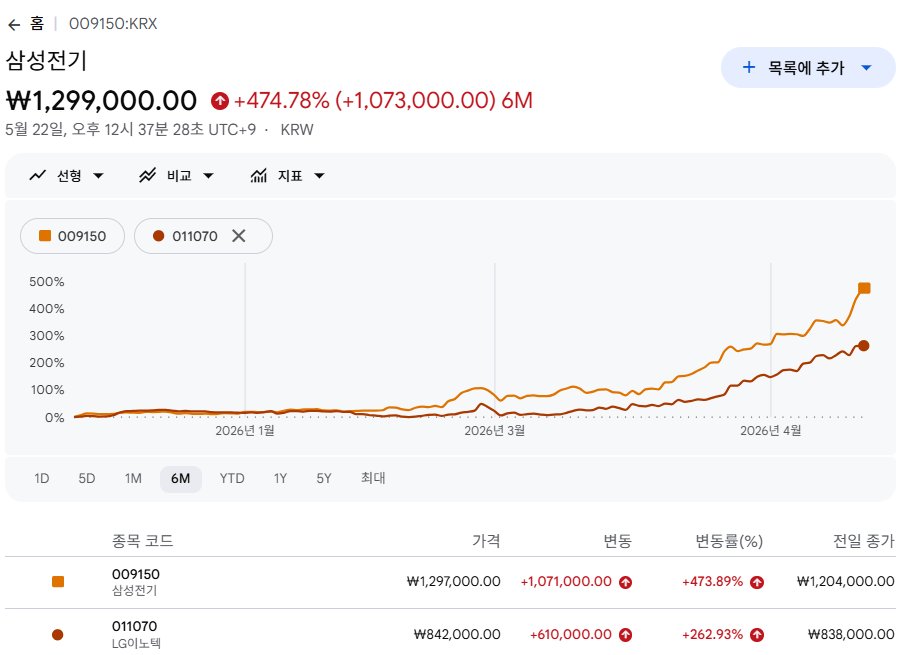The width and height of the screenshot is (903, 655).
Task: Click the compare icon beside 비교
Action: pos(147,175)
